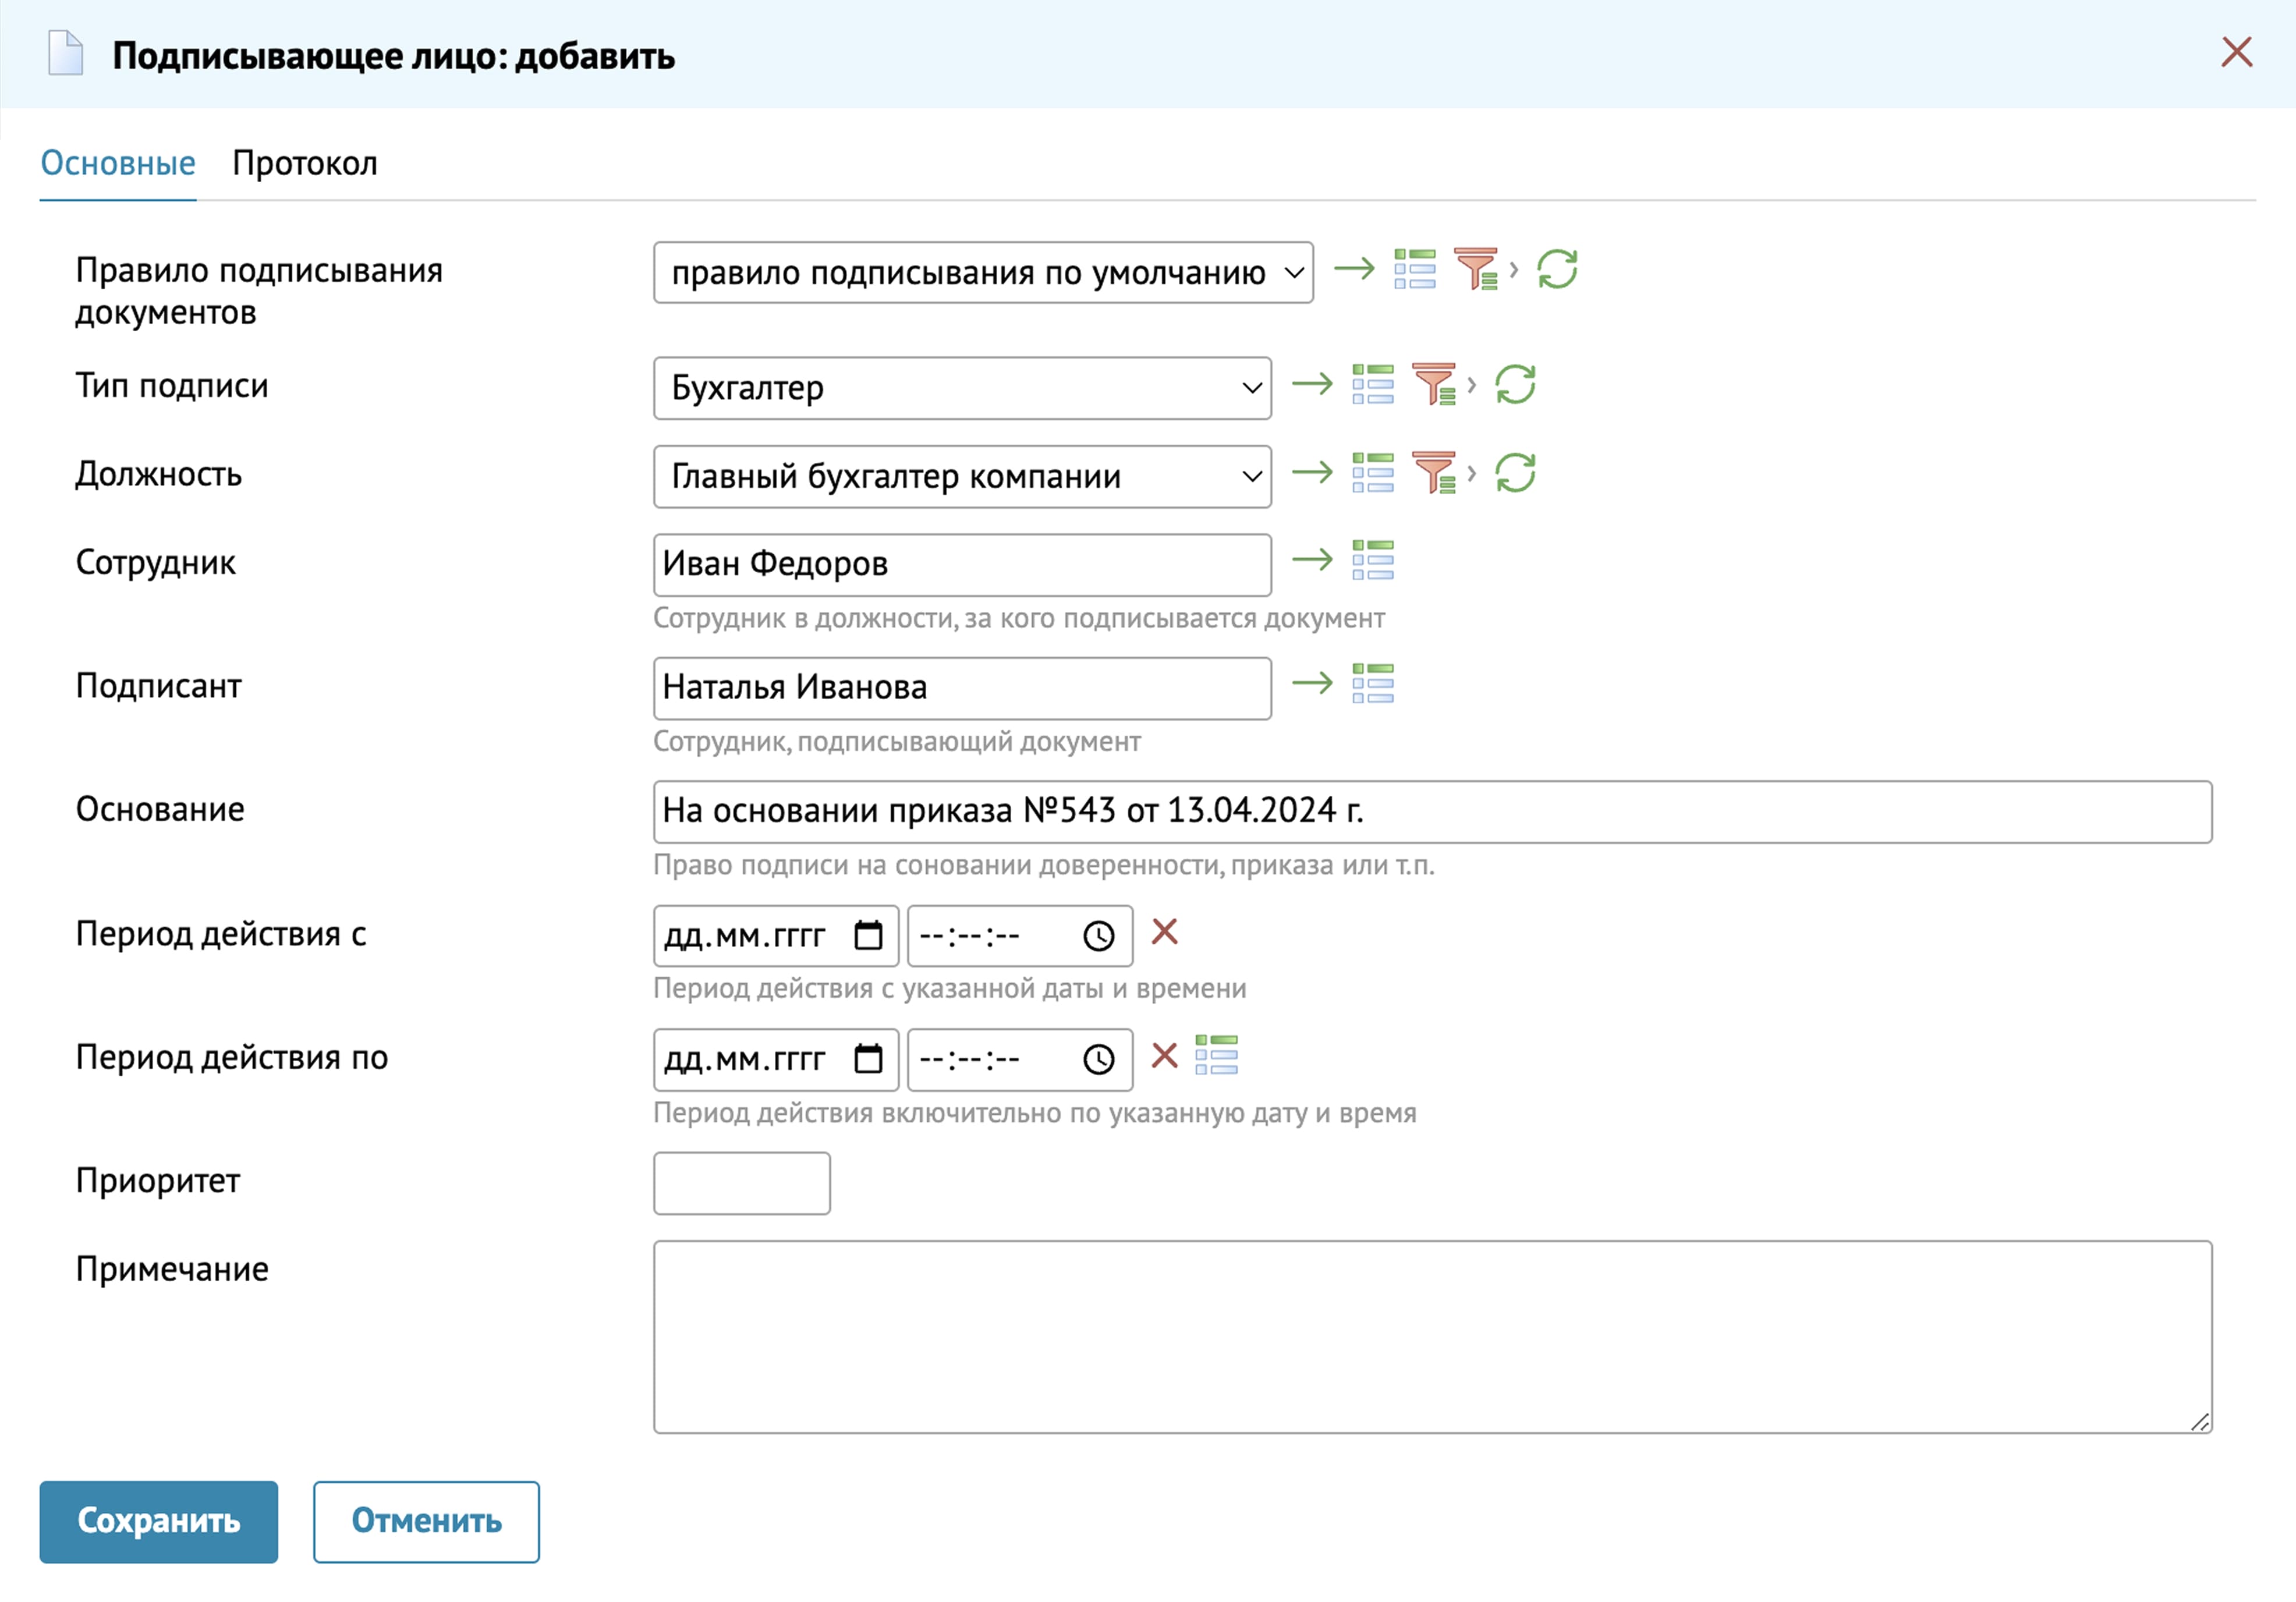The image size is (2296, 1602).
Task: Click go-to arrow beside Должность
Action: click(1313, 472)
